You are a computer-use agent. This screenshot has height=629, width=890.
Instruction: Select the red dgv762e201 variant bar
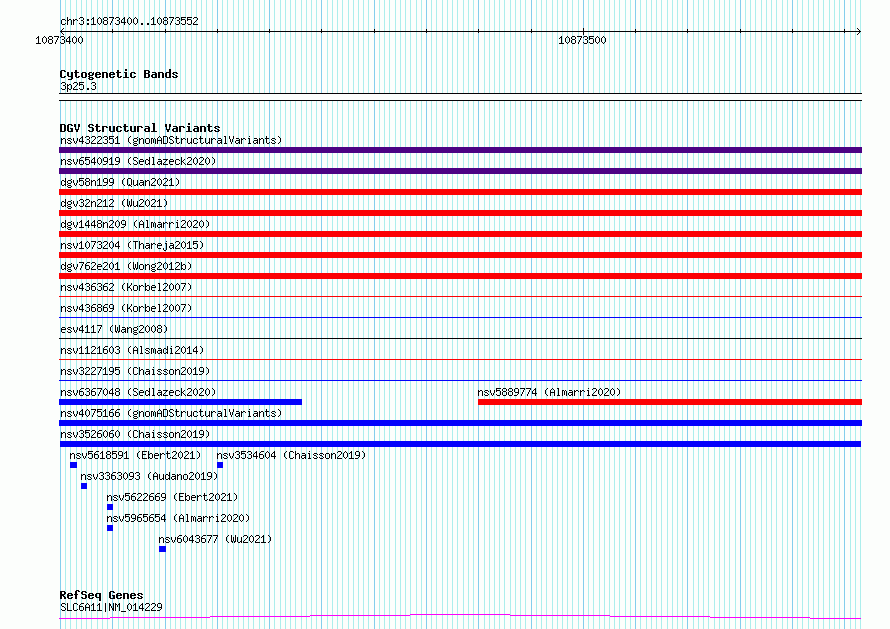click(x=460, y=276)
